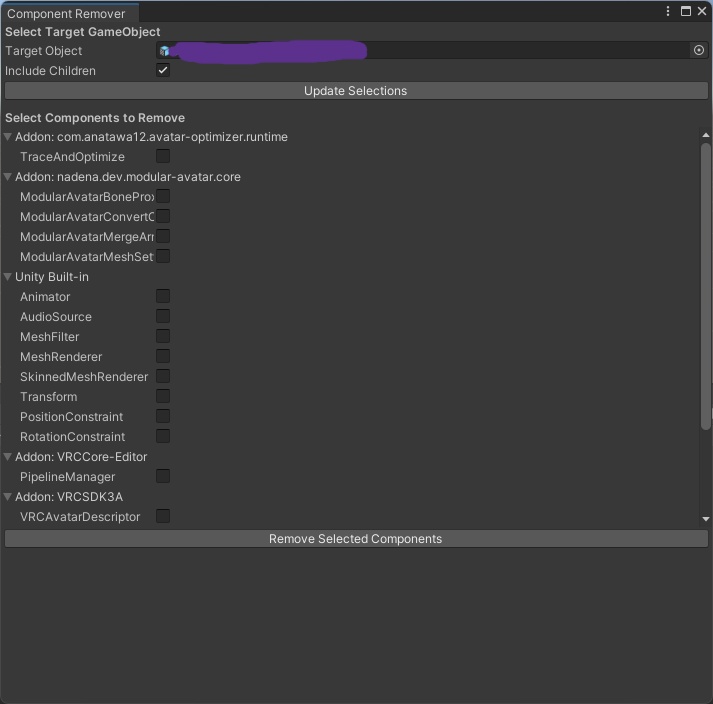
Task: Click the MeshRenderer label
Action: coord(61,357)
